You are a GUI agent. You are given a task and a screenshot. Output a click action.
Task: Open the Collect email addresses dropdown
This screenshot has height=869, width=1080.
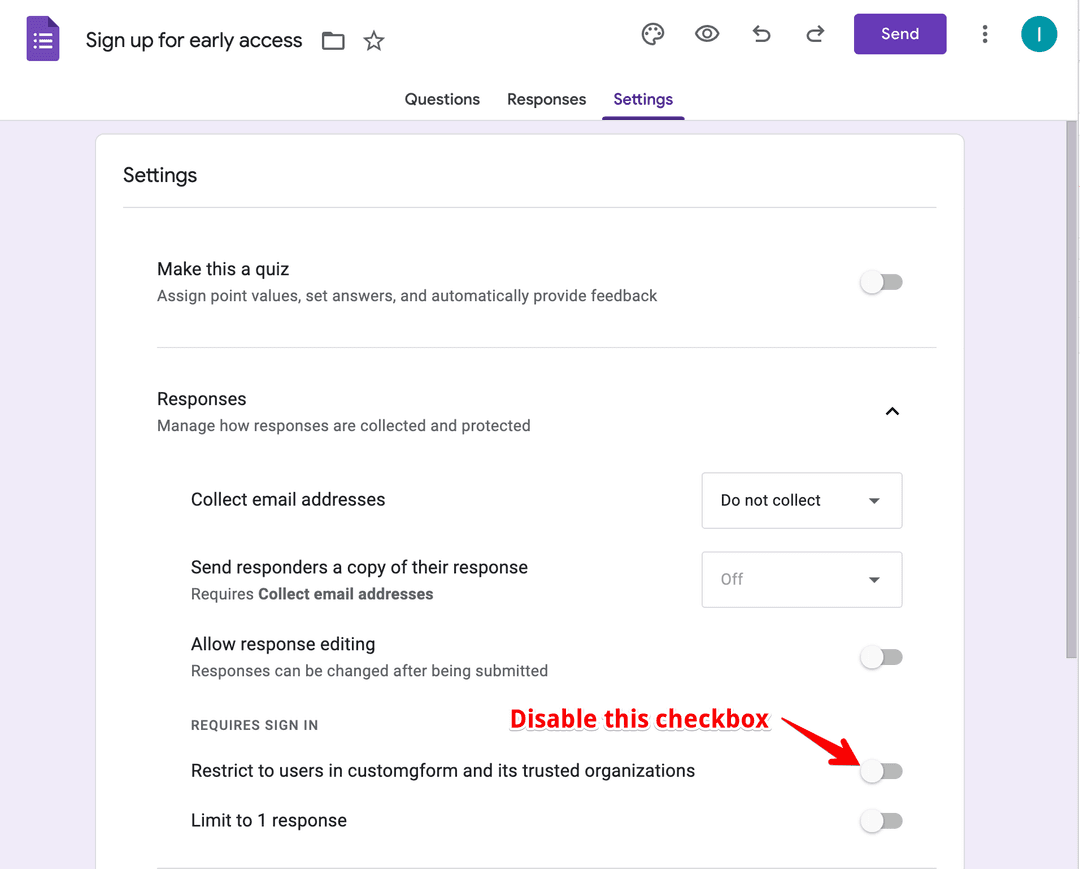coord(801,500)
